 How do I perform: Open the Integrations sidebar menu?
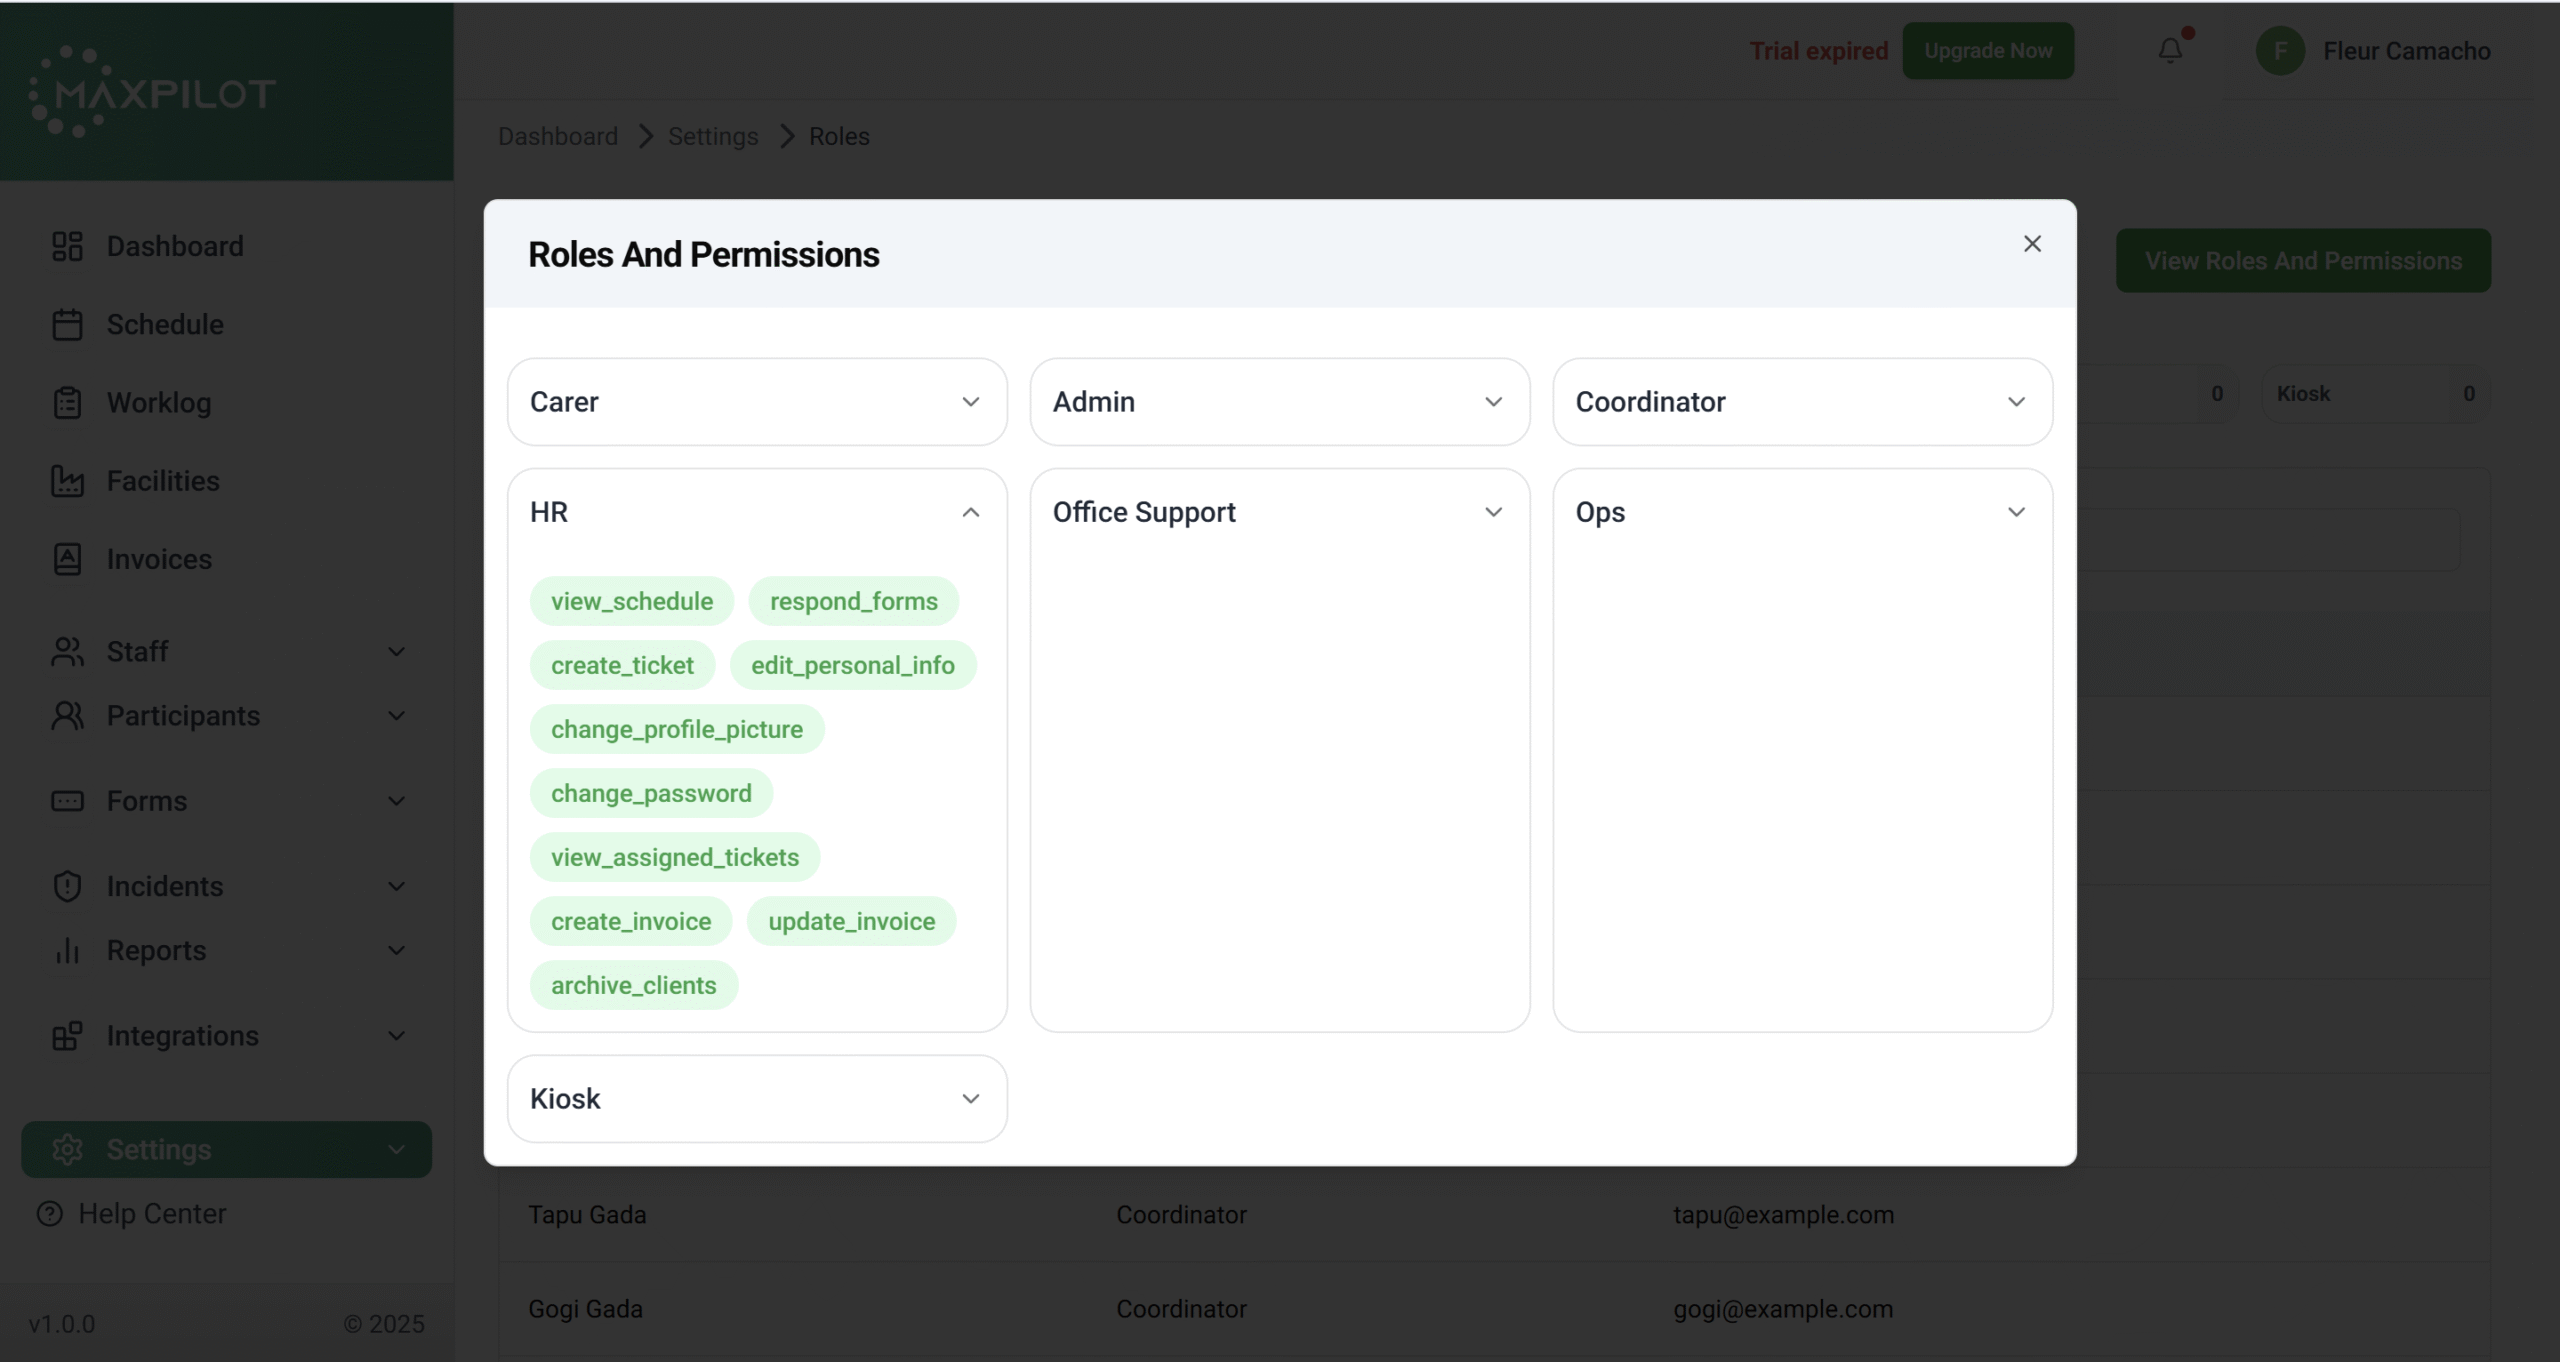[x=182, y=1036]
